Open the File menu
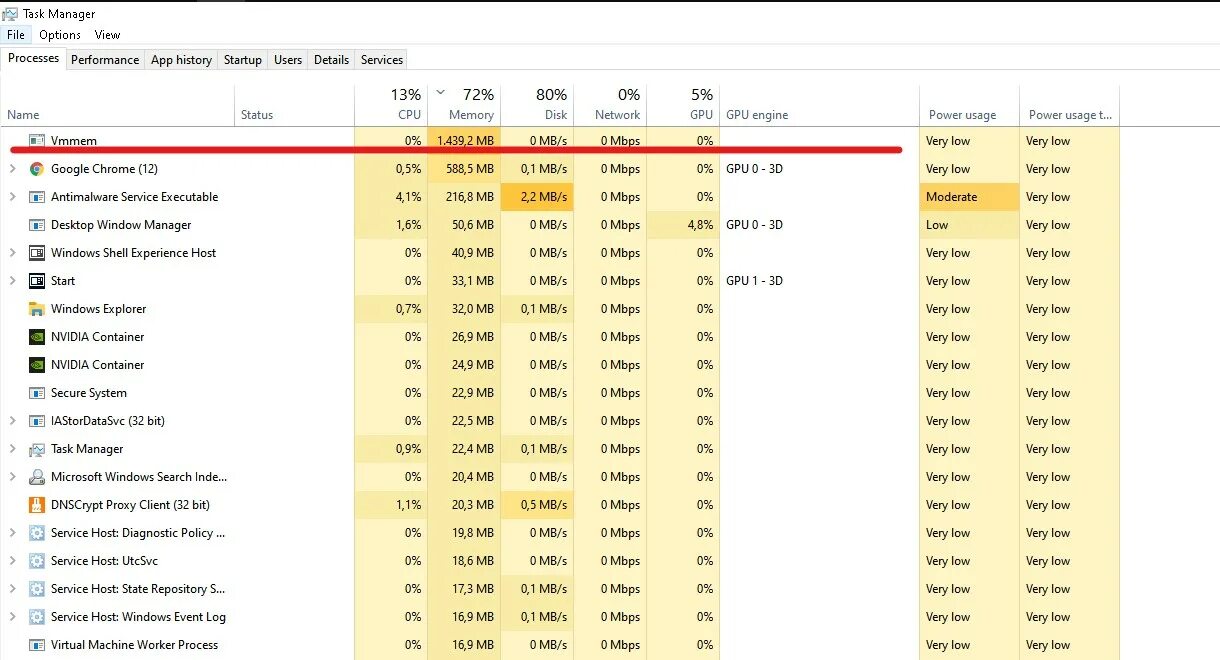 coord(16,35)
